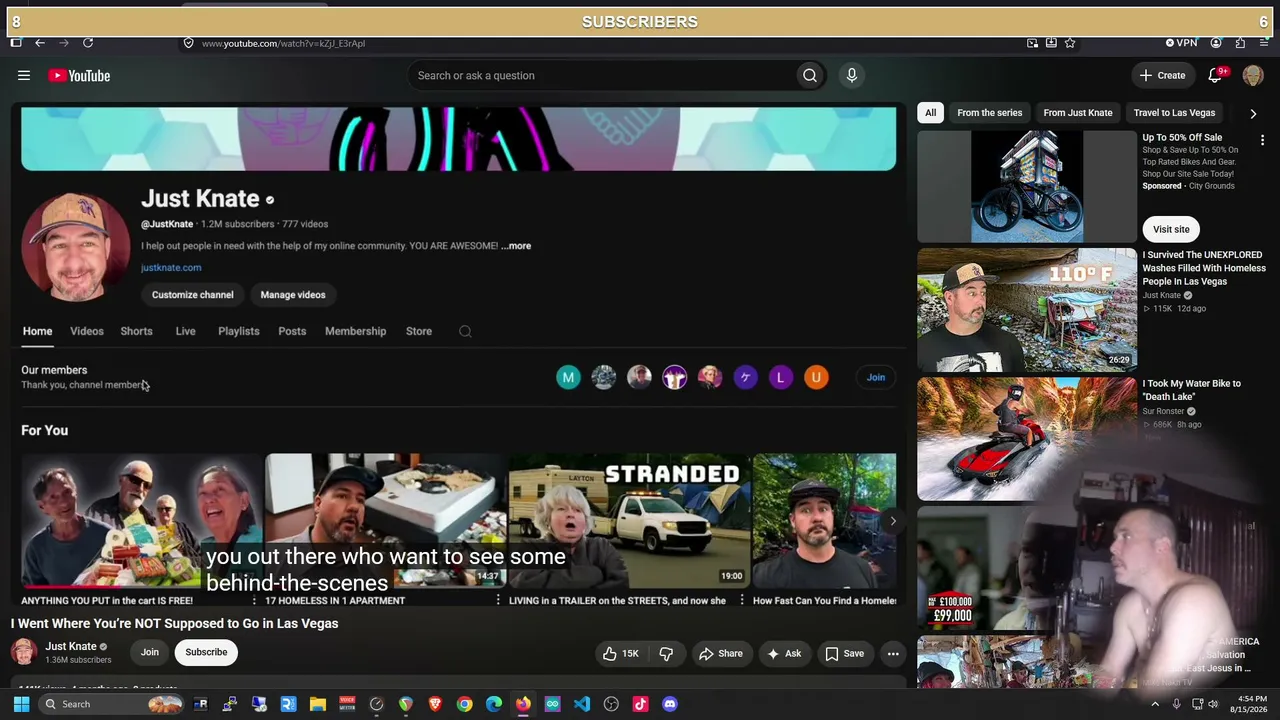The width and height of the screenshot is (1280, 720).
Task: Open the channel Shorts tab
Action: pyautogui.click(x=136, y=332)
